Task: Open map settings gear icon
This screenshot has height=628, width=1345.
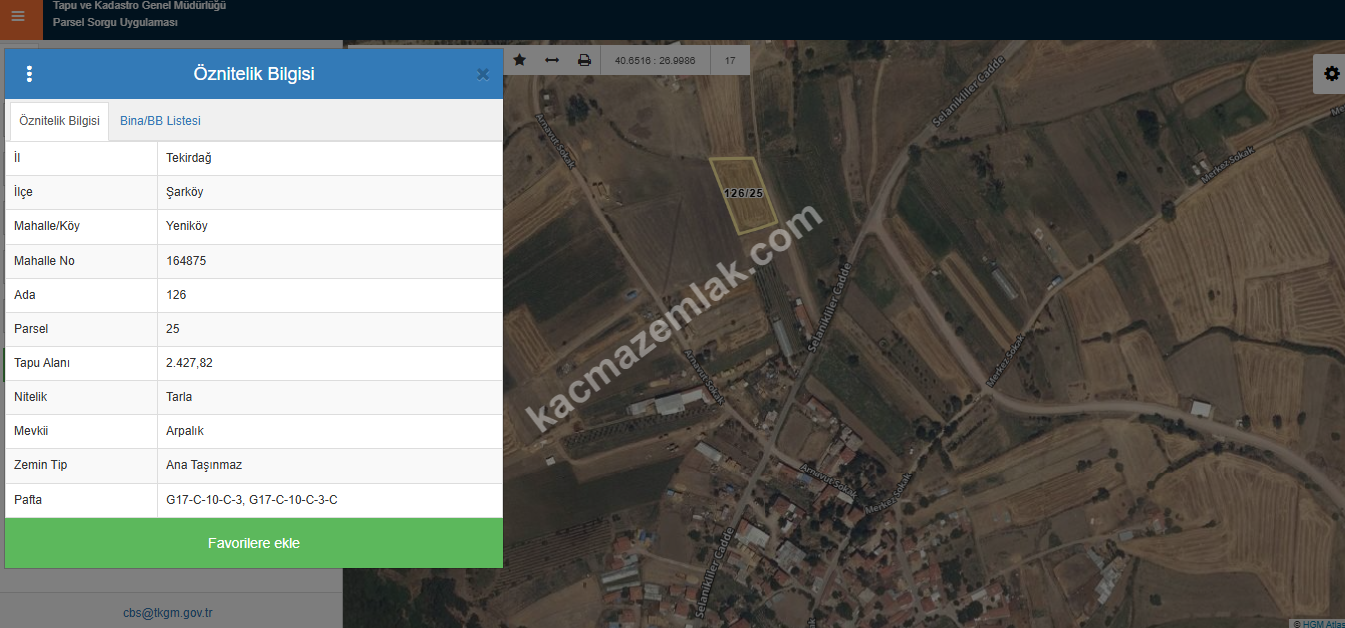Action: (1331, 74)
